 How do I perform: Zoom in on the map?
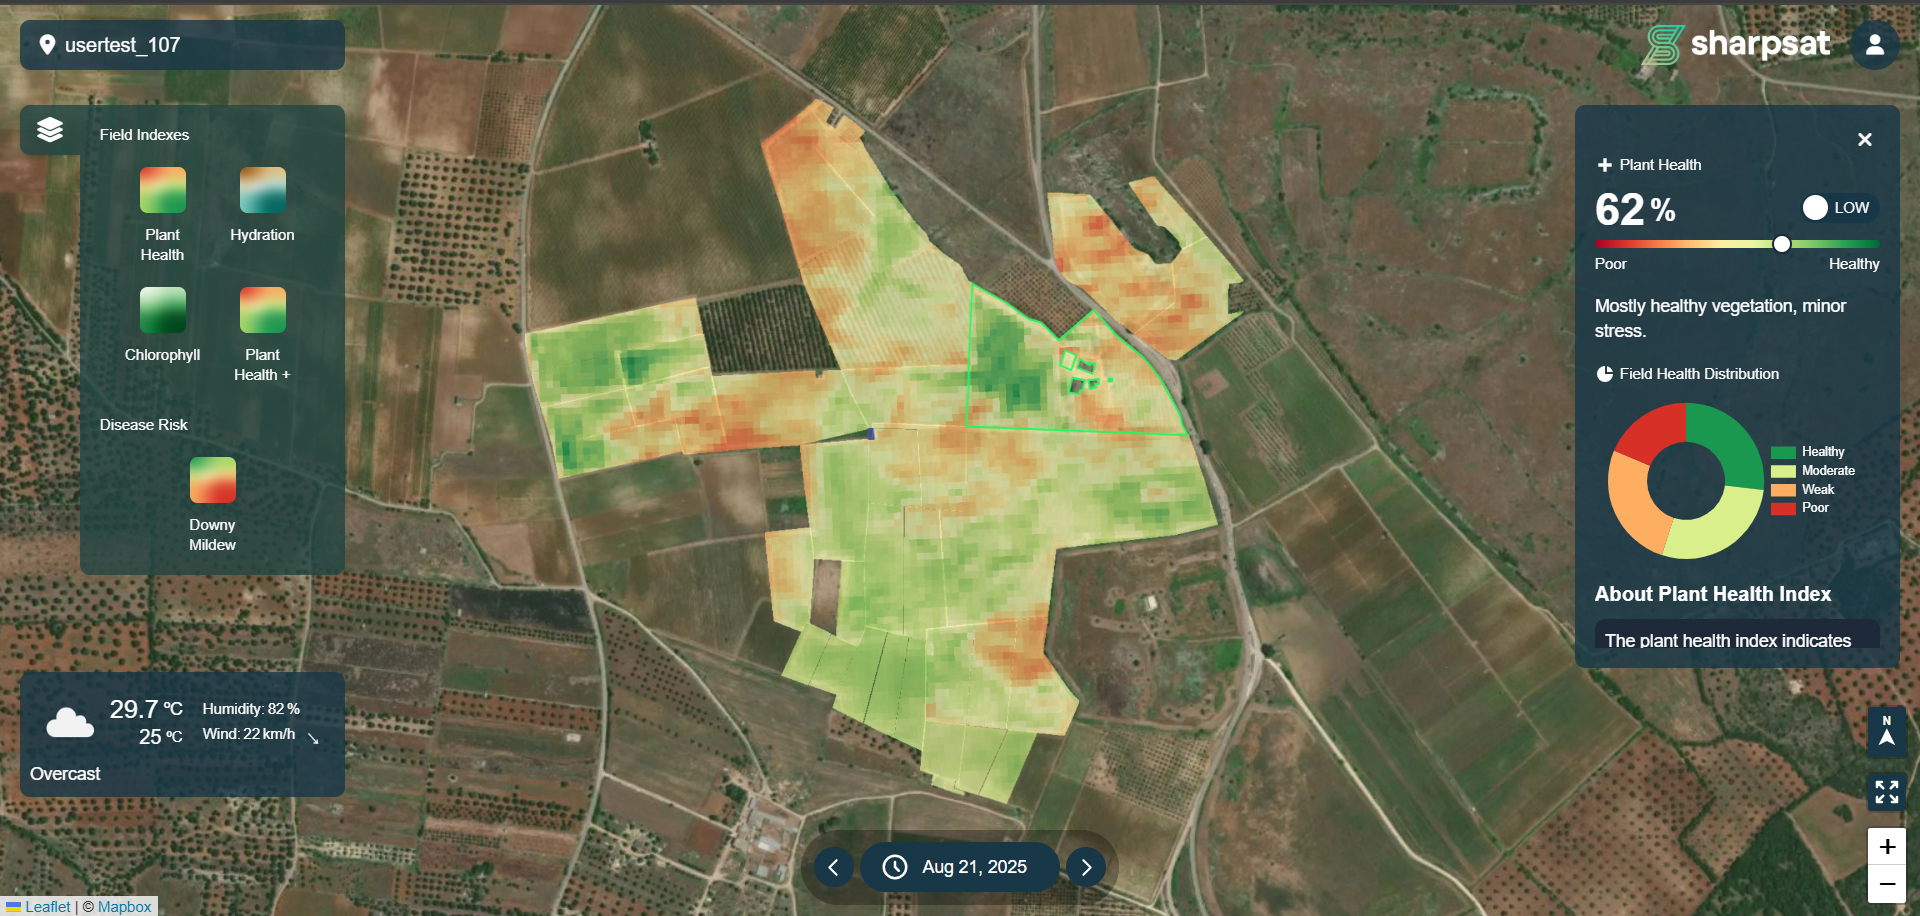pos(1886,847)
